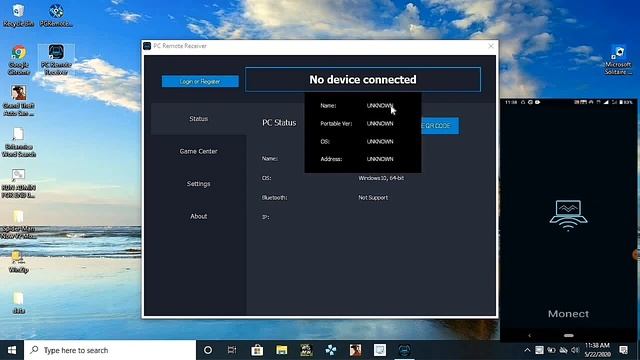Select the data folder on desktop
This screenshot has width=640, height=360.
click(19, 302)
